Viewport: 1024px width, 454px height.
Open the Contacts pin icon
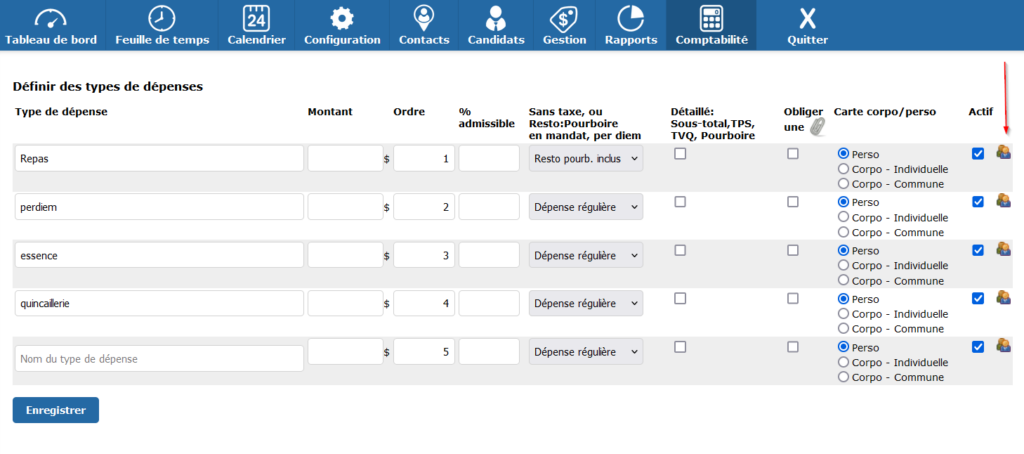(x=423, y=18)
